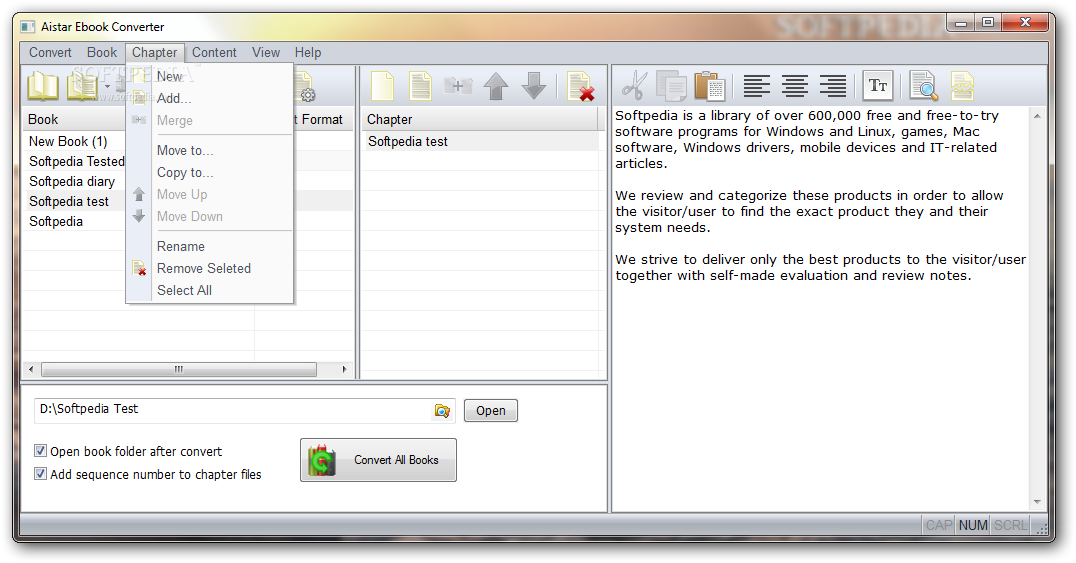Click the find magnifier page icon
This screenshot has width=1076, height=563.
(x=924, y=86)
